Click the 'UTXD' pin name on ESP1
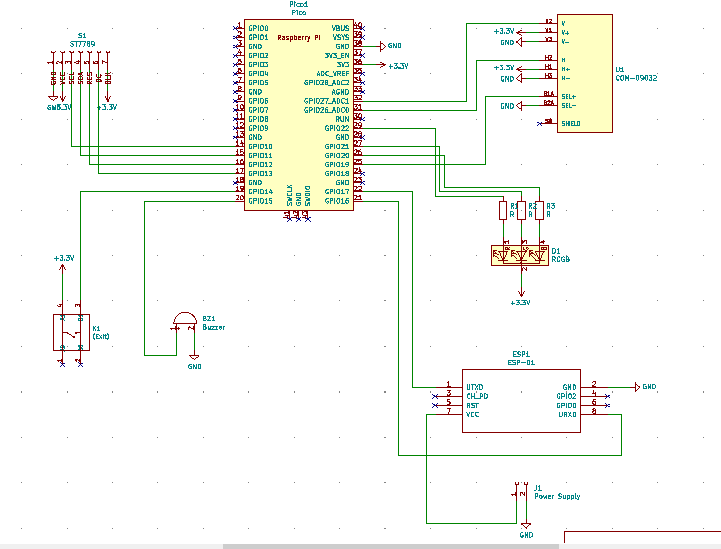The height and width of the screenshot is (549, 721). tap(475, 387)
